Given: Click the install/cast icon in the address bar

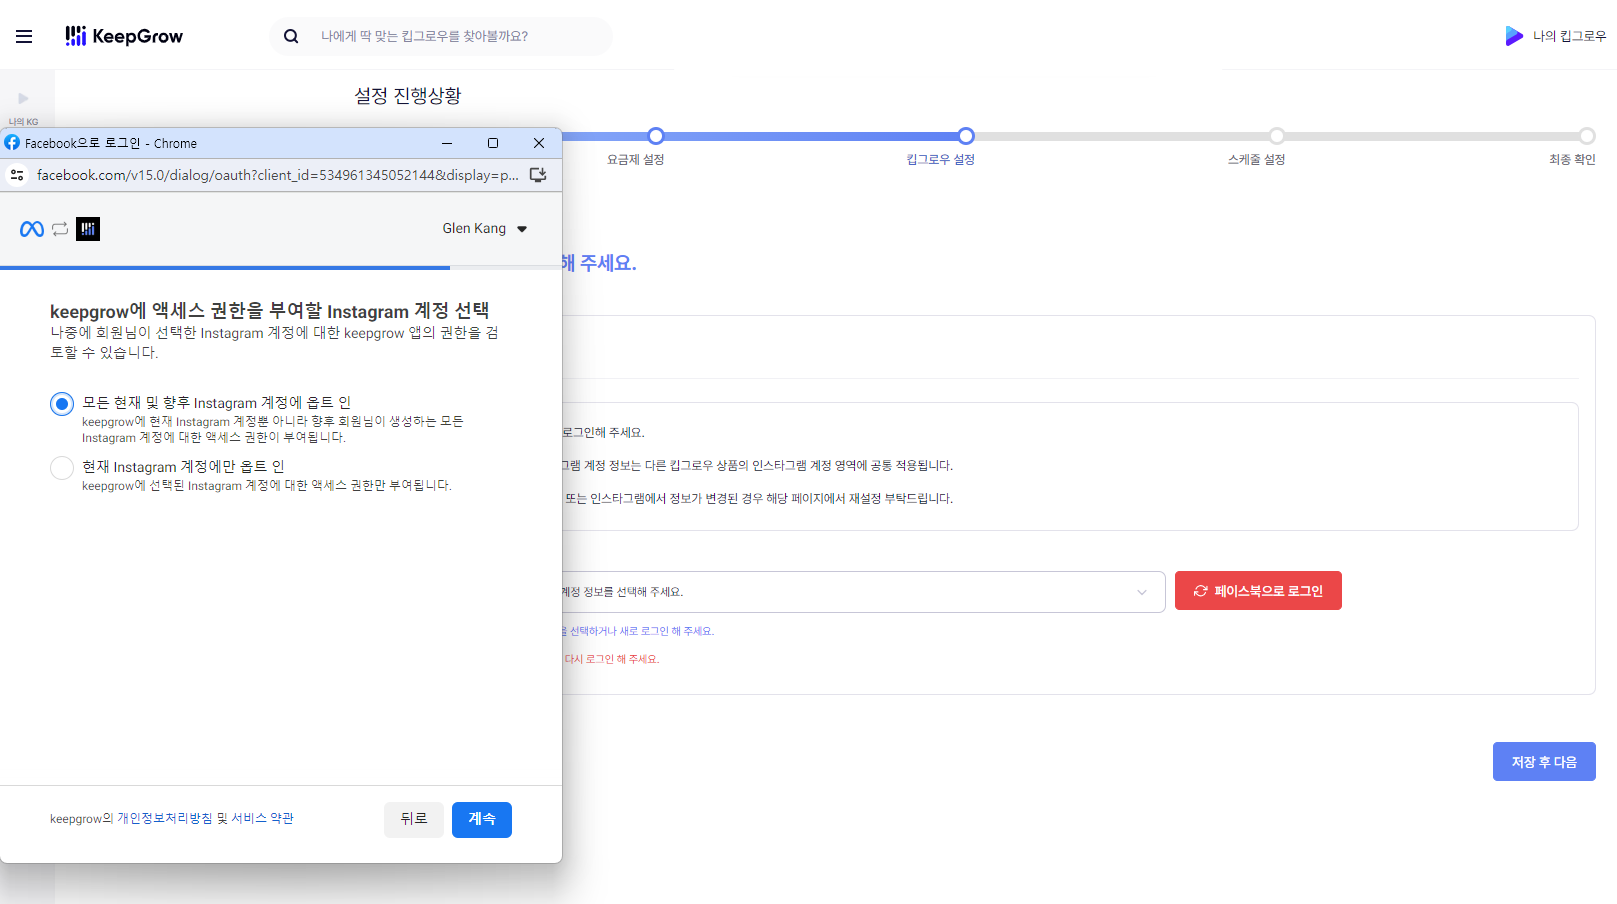Looking at the screenshot, I should click(x=538, y=175).
